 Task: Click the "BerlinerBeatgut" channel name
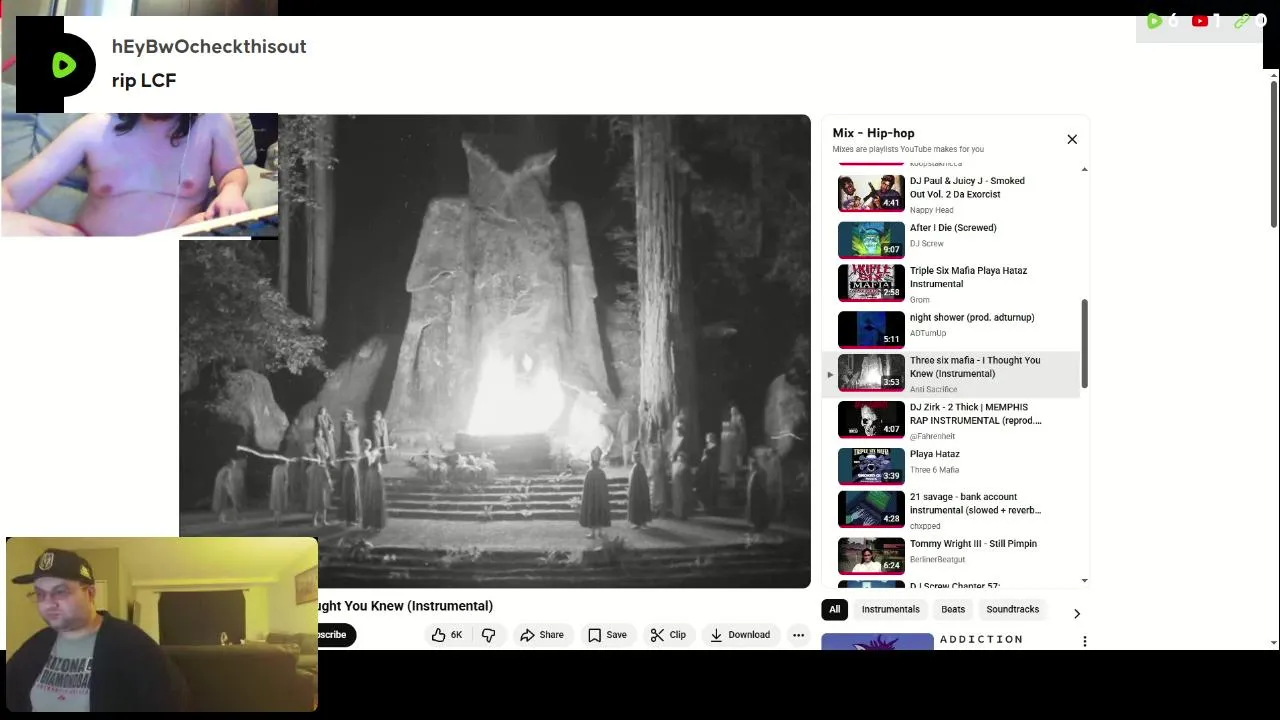[937, 559]
